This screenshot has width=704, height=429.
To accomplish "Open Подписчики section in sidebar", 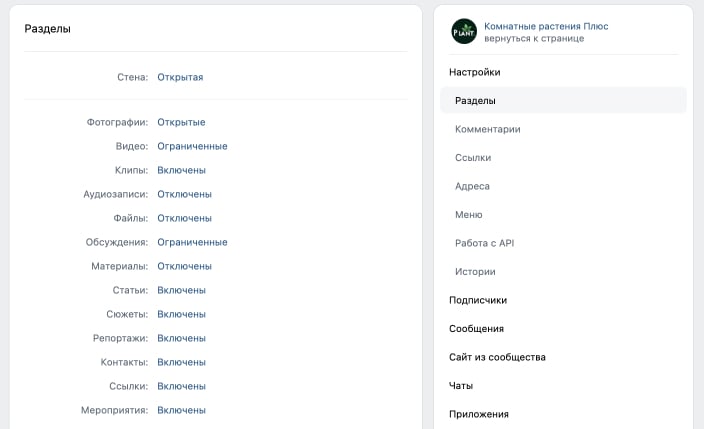I will [478, 300].
